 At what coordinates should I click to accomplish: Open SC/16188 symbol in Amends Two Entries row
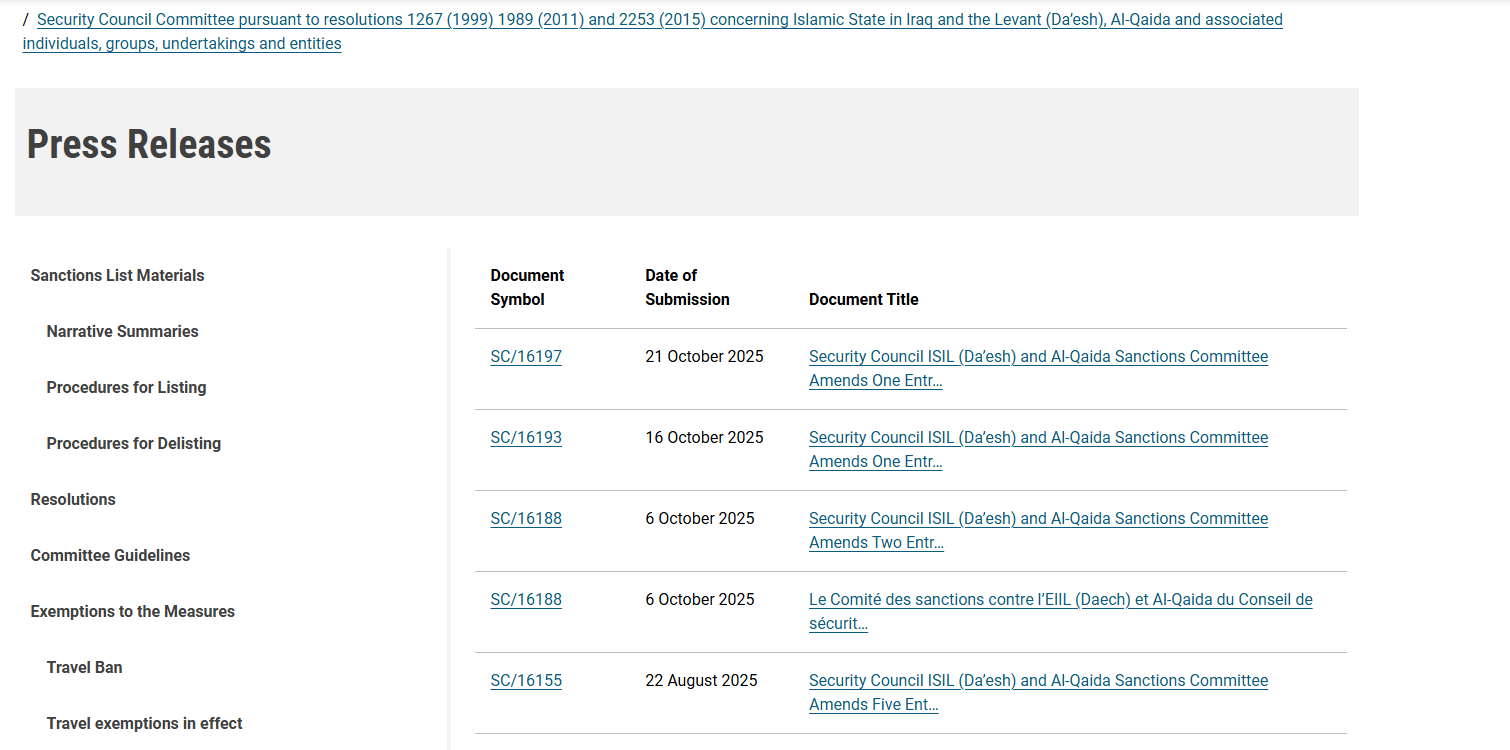point(526,519)
